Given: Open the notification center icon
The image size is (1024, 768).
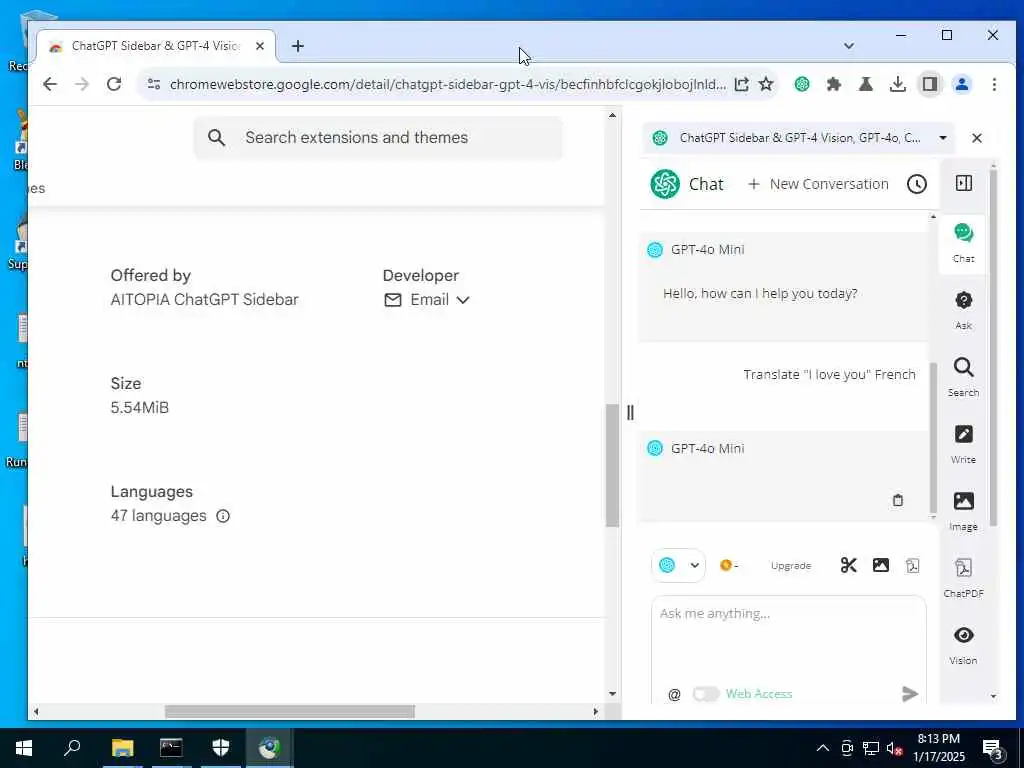Looking at the screenshot, I should pyautogui.click(x=993, y=749).
